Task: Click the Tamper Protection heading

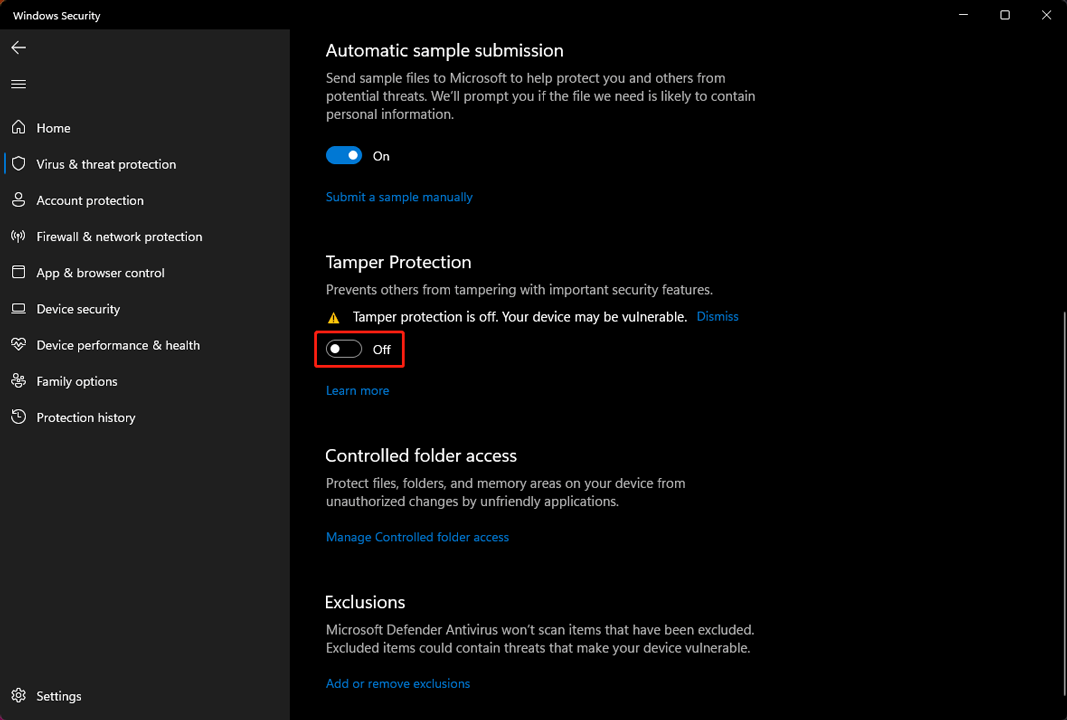Action: coord(398,262)
